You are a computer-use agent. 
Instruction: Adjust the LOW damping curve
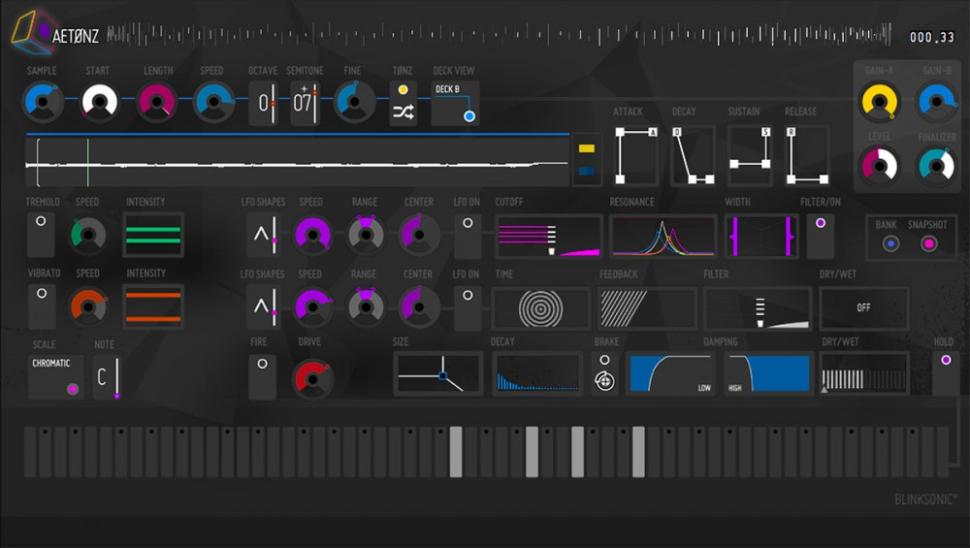(671, 374)
